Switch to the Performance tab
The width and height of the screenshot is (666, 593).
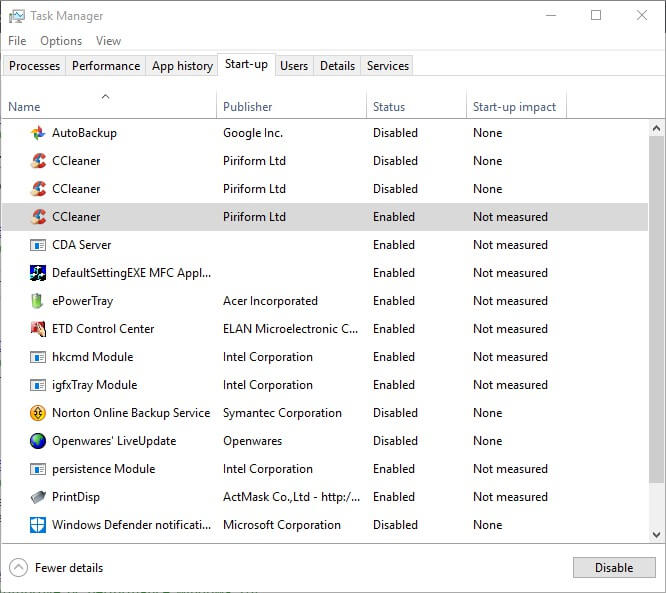pos(106,66)
